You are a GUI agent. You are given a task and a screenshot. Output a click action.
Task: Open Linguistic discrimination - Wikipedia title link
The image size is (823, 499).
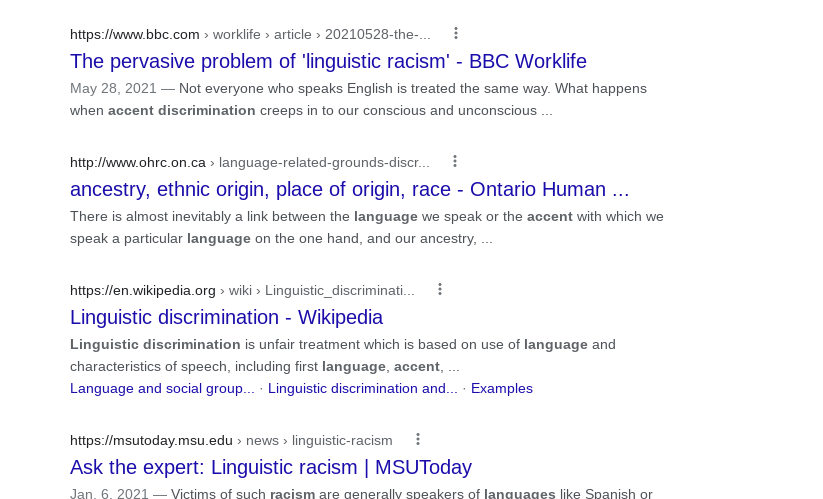(x=226, y=317)
